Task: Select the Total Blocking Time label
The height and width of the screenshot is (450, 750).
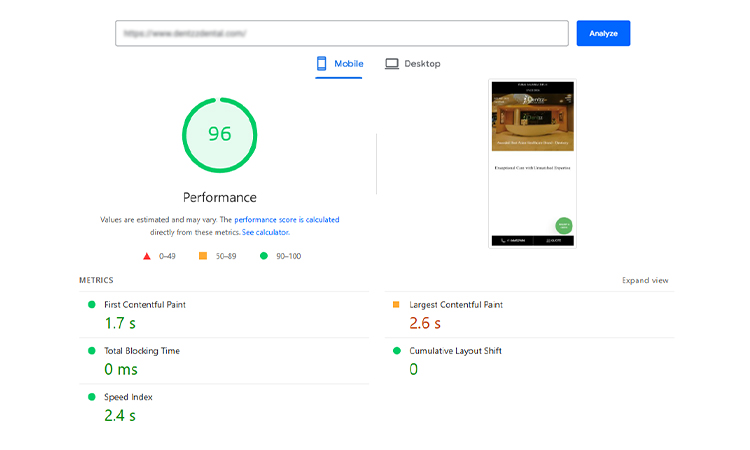Action: (x=142, y=351)
